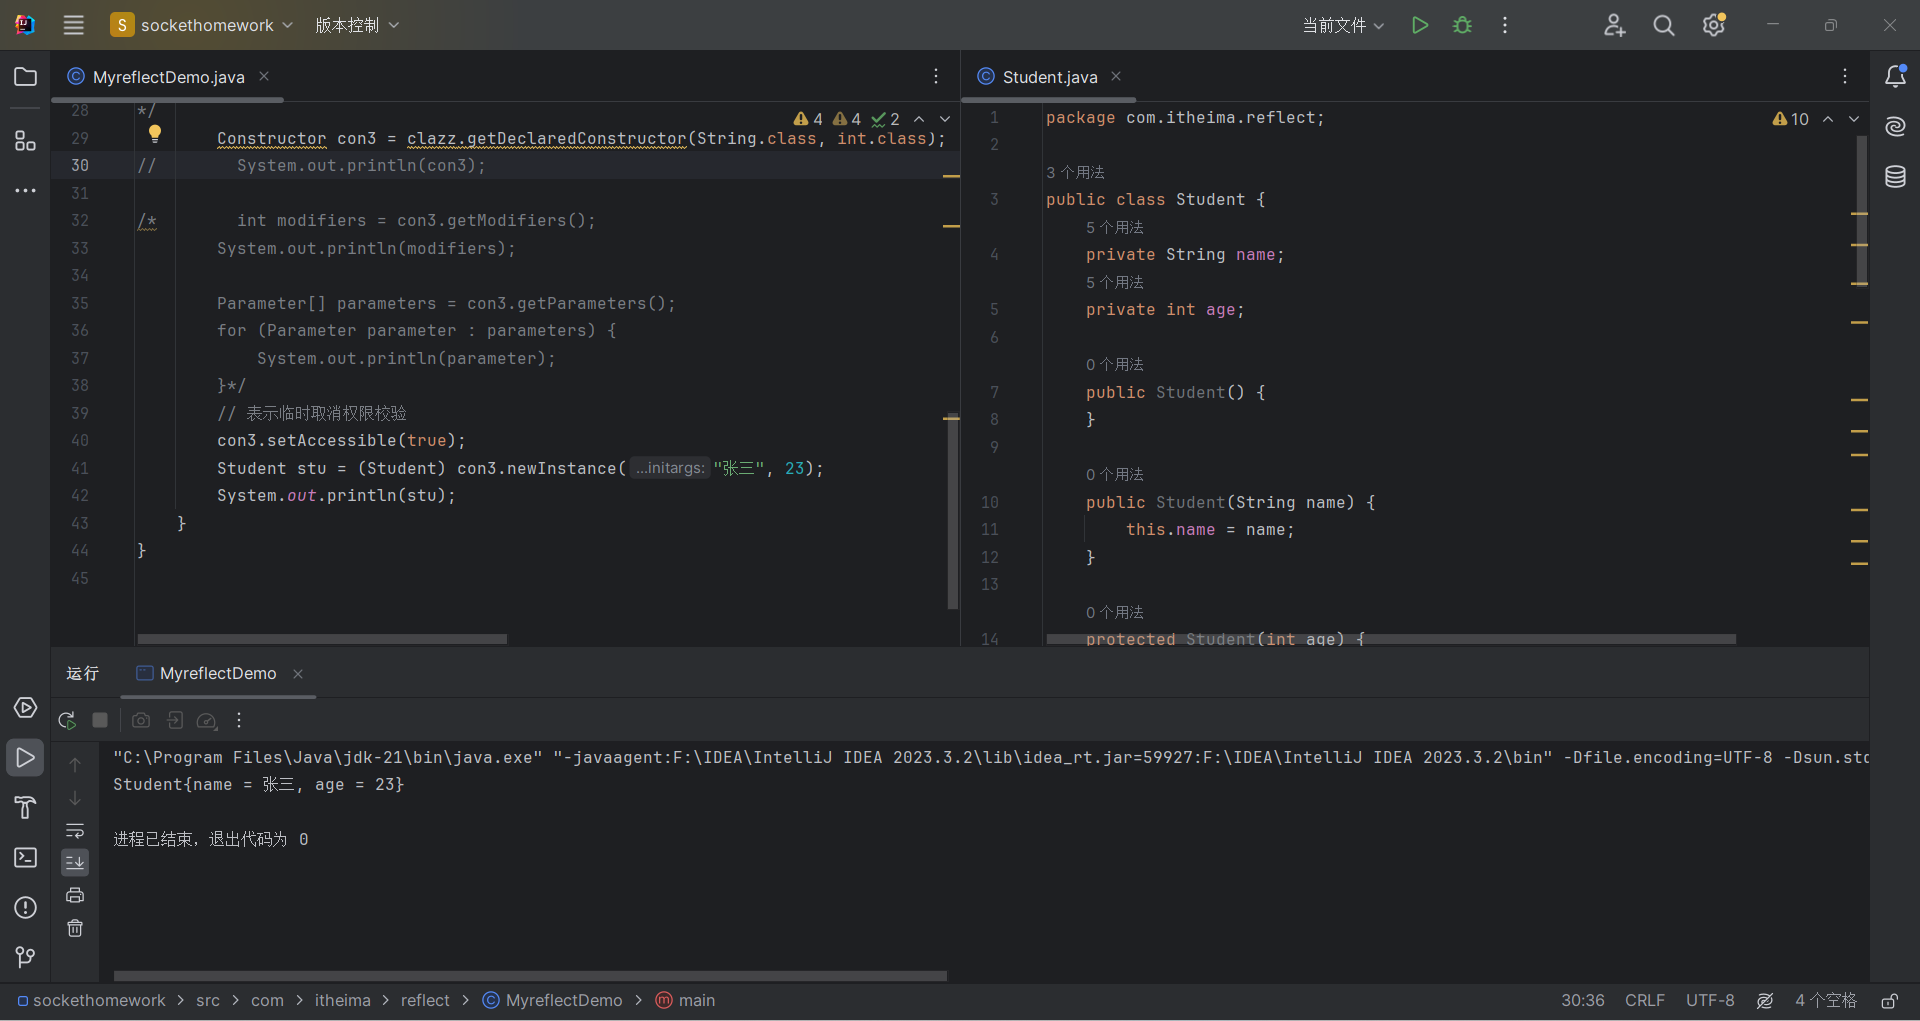Viewport: 1920px width, 1021px height.
Task: Go to next problem in Student.java
Action: pos(1854,119)
